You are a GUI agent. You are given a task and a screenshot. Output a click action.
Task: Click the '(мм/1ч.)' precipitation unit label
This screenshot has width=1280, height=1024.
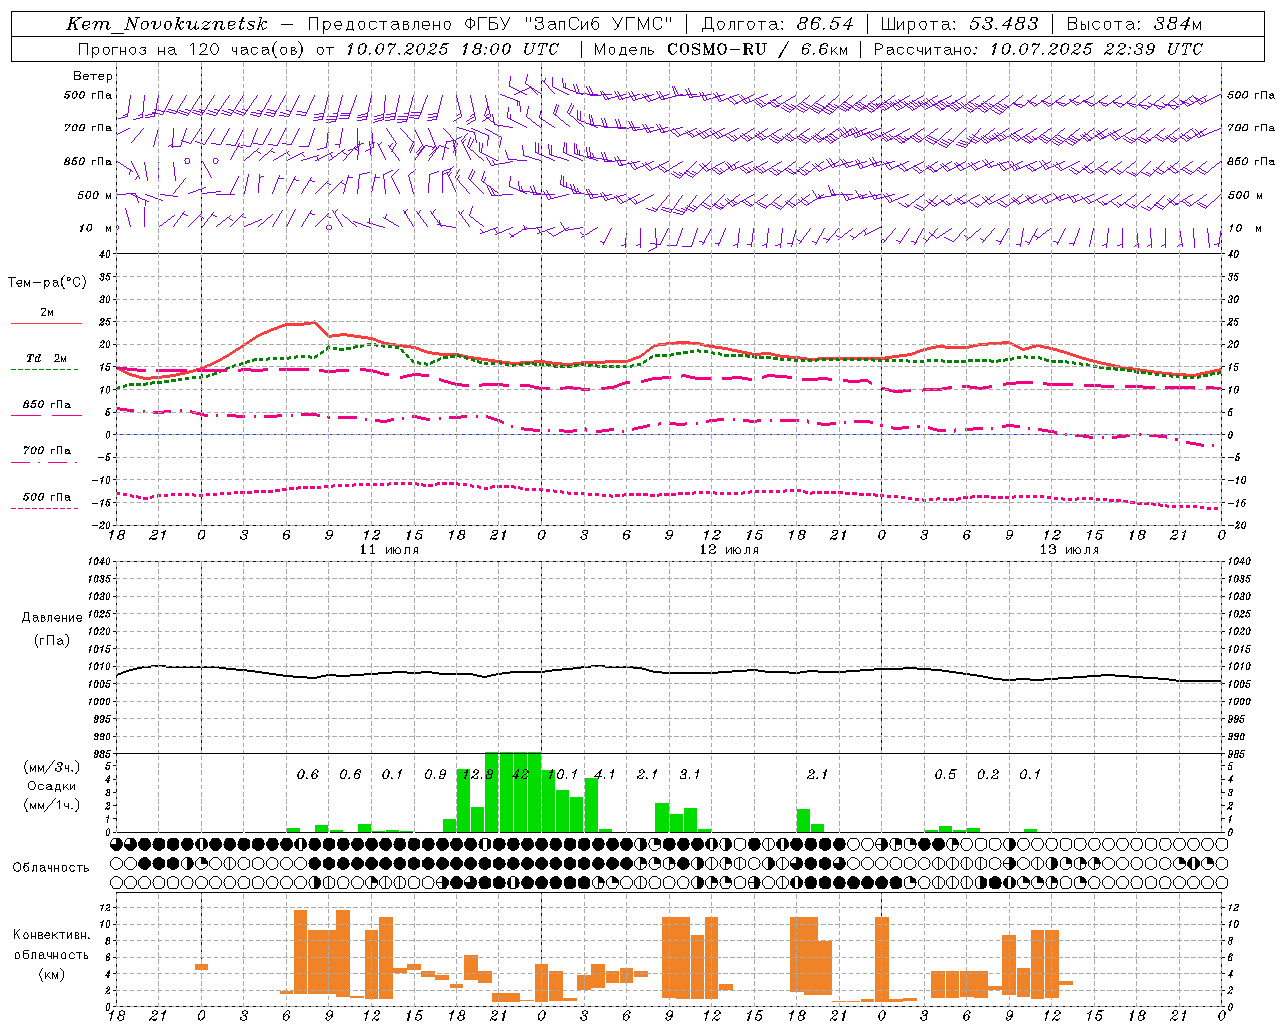(x=51, y=805)
